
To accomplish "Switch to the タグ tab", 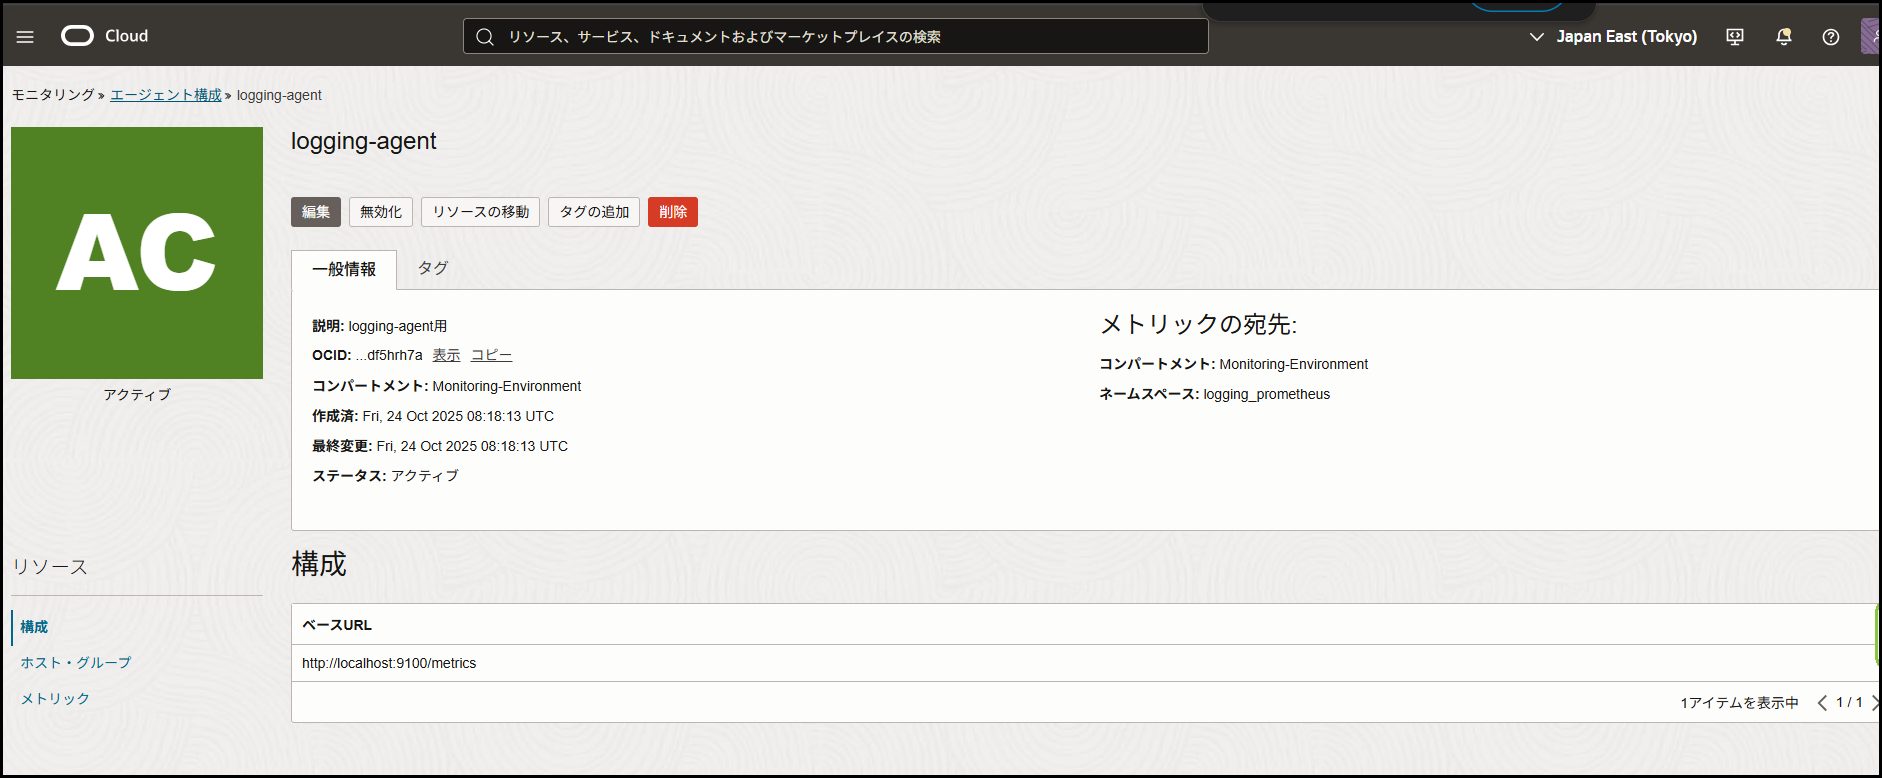I will tap(432, 268).
